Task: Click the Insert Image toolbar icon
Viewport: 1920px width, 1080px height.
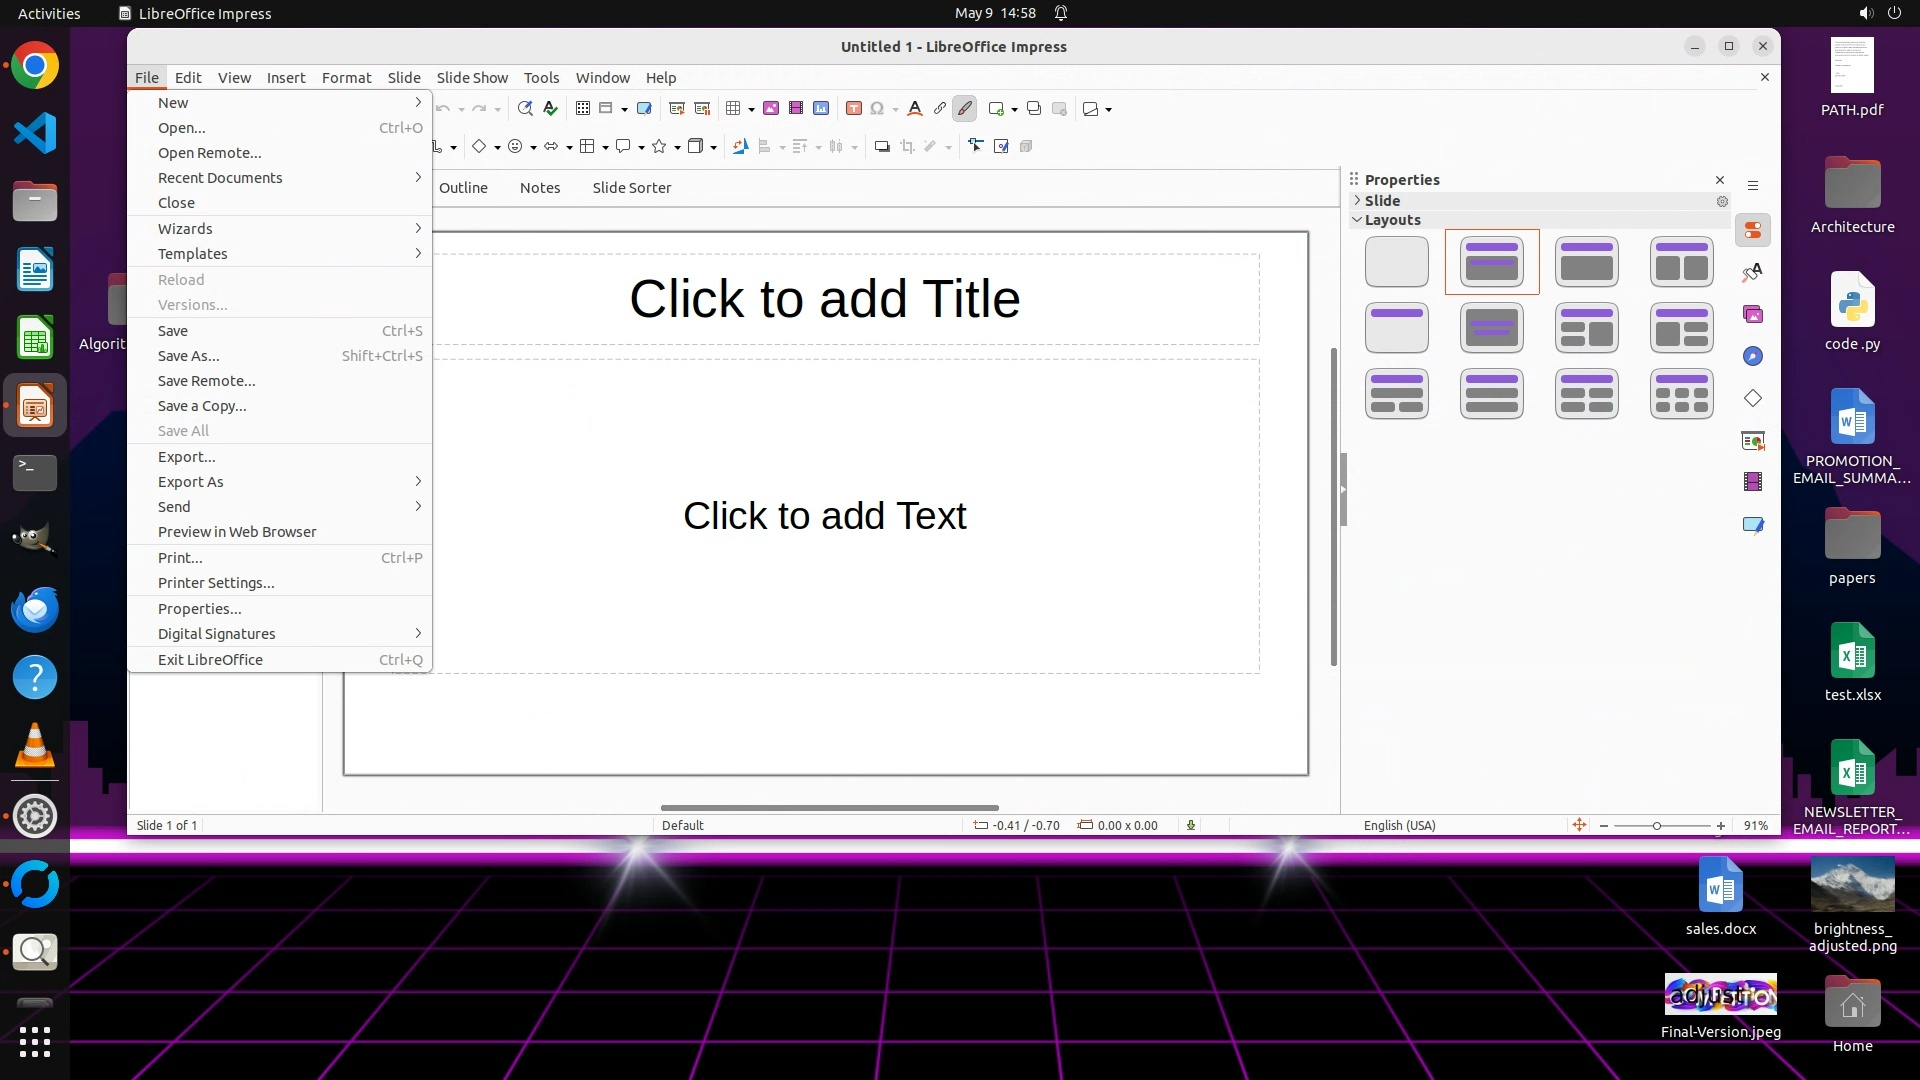Action: tap(771, 109)
